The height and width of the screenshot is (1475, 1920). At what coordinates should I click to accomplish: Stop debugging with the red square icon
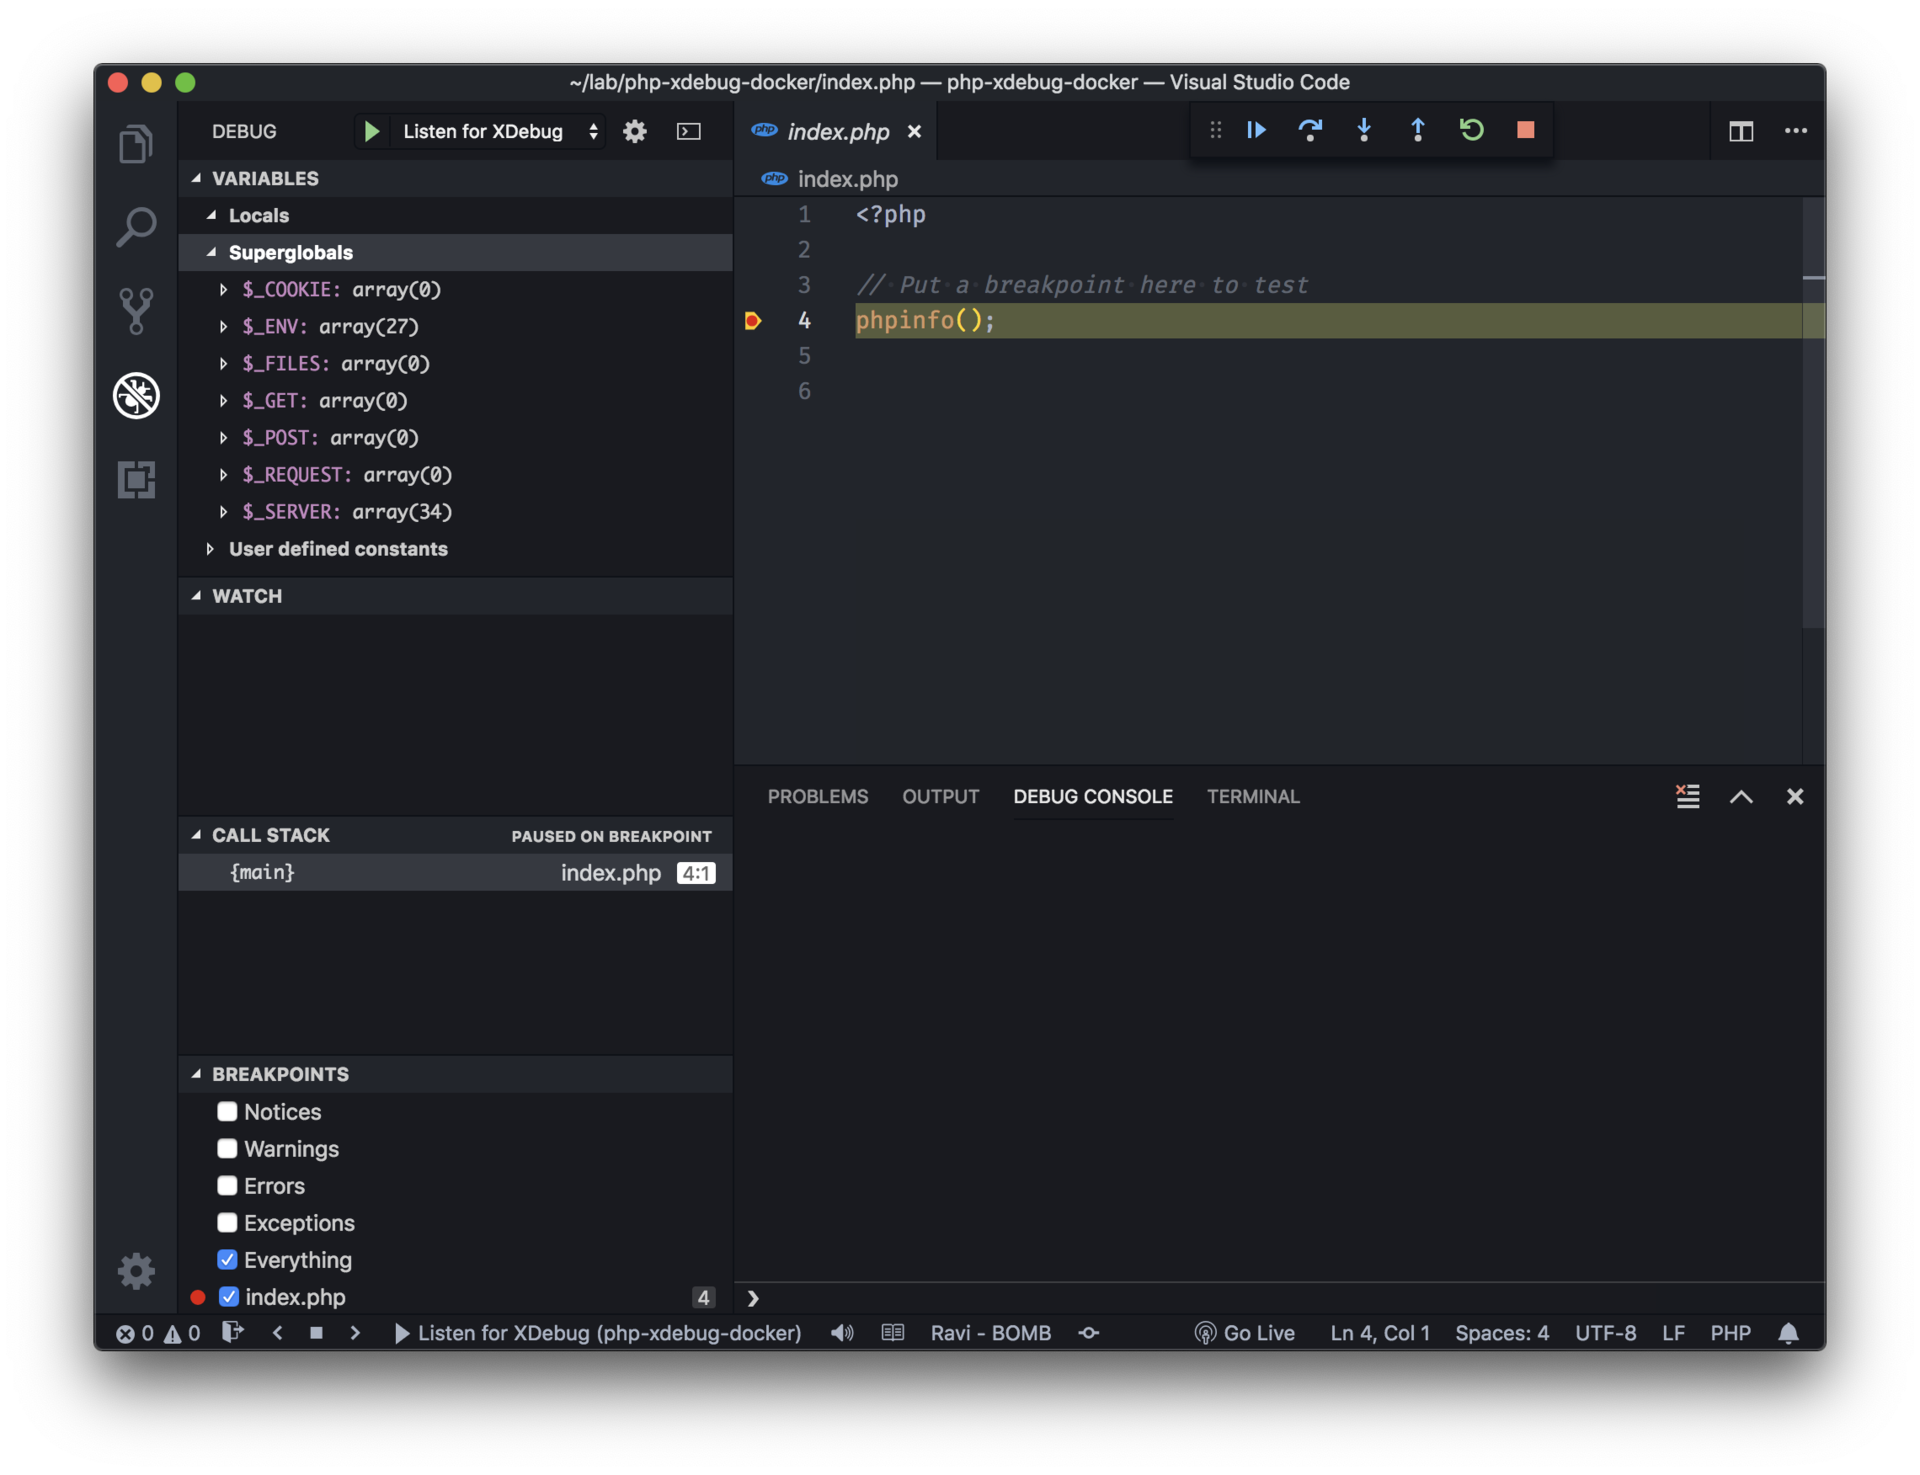tap(1524, 130)
